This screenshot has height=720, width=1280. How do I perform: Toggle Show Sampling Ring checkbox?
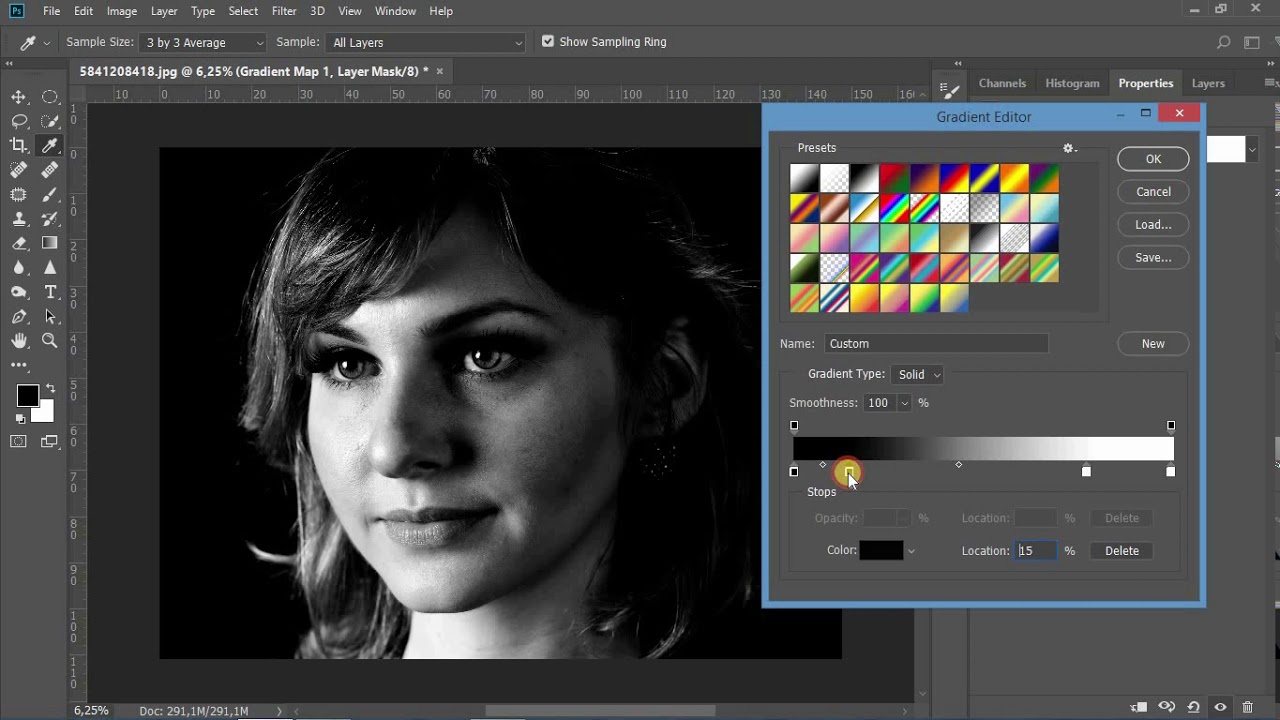point(548,42)
